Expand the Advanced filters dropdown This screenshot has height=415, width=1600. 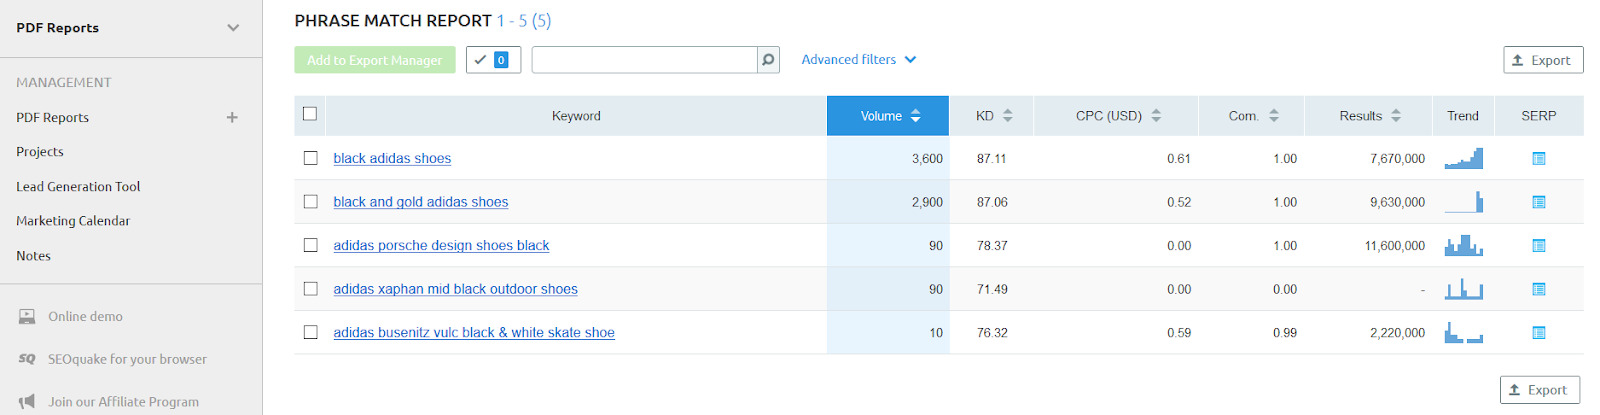coord(858,60)
